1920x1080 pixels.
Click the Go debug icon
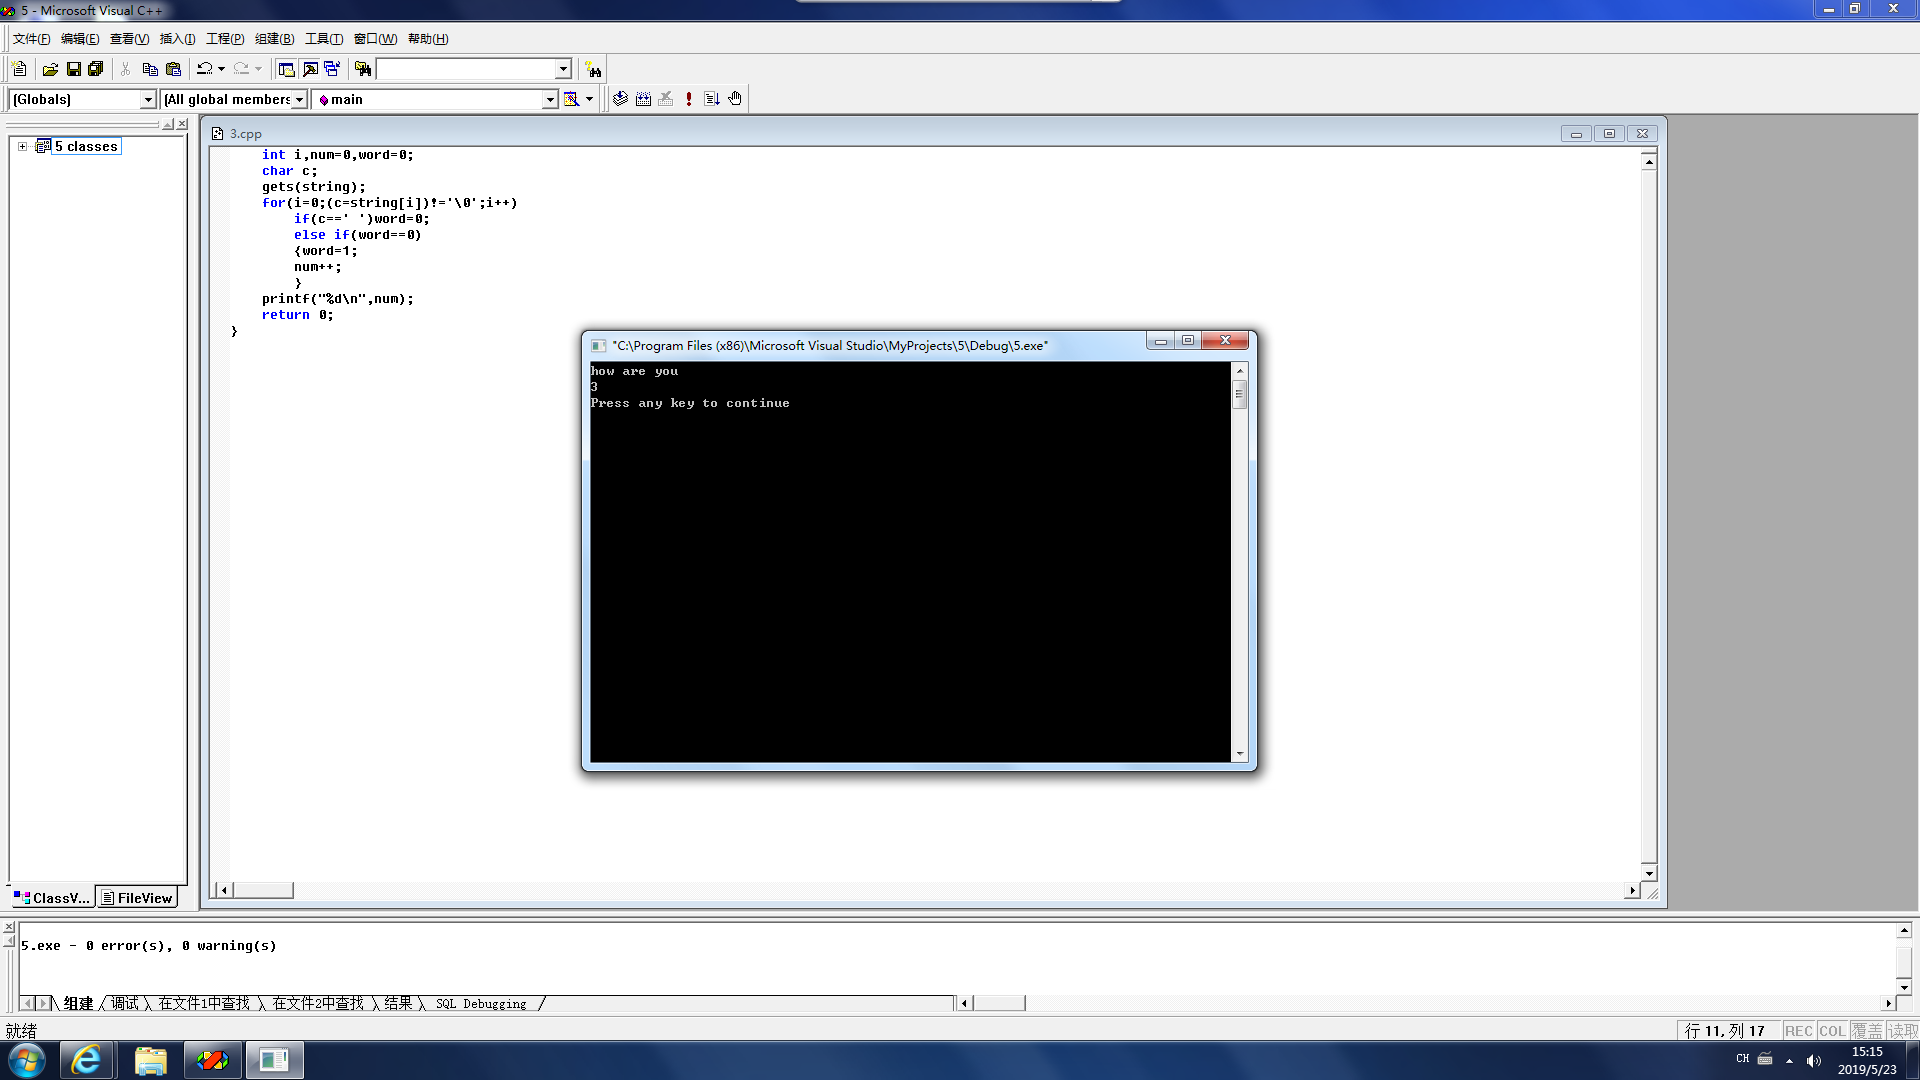coord(712,99)
